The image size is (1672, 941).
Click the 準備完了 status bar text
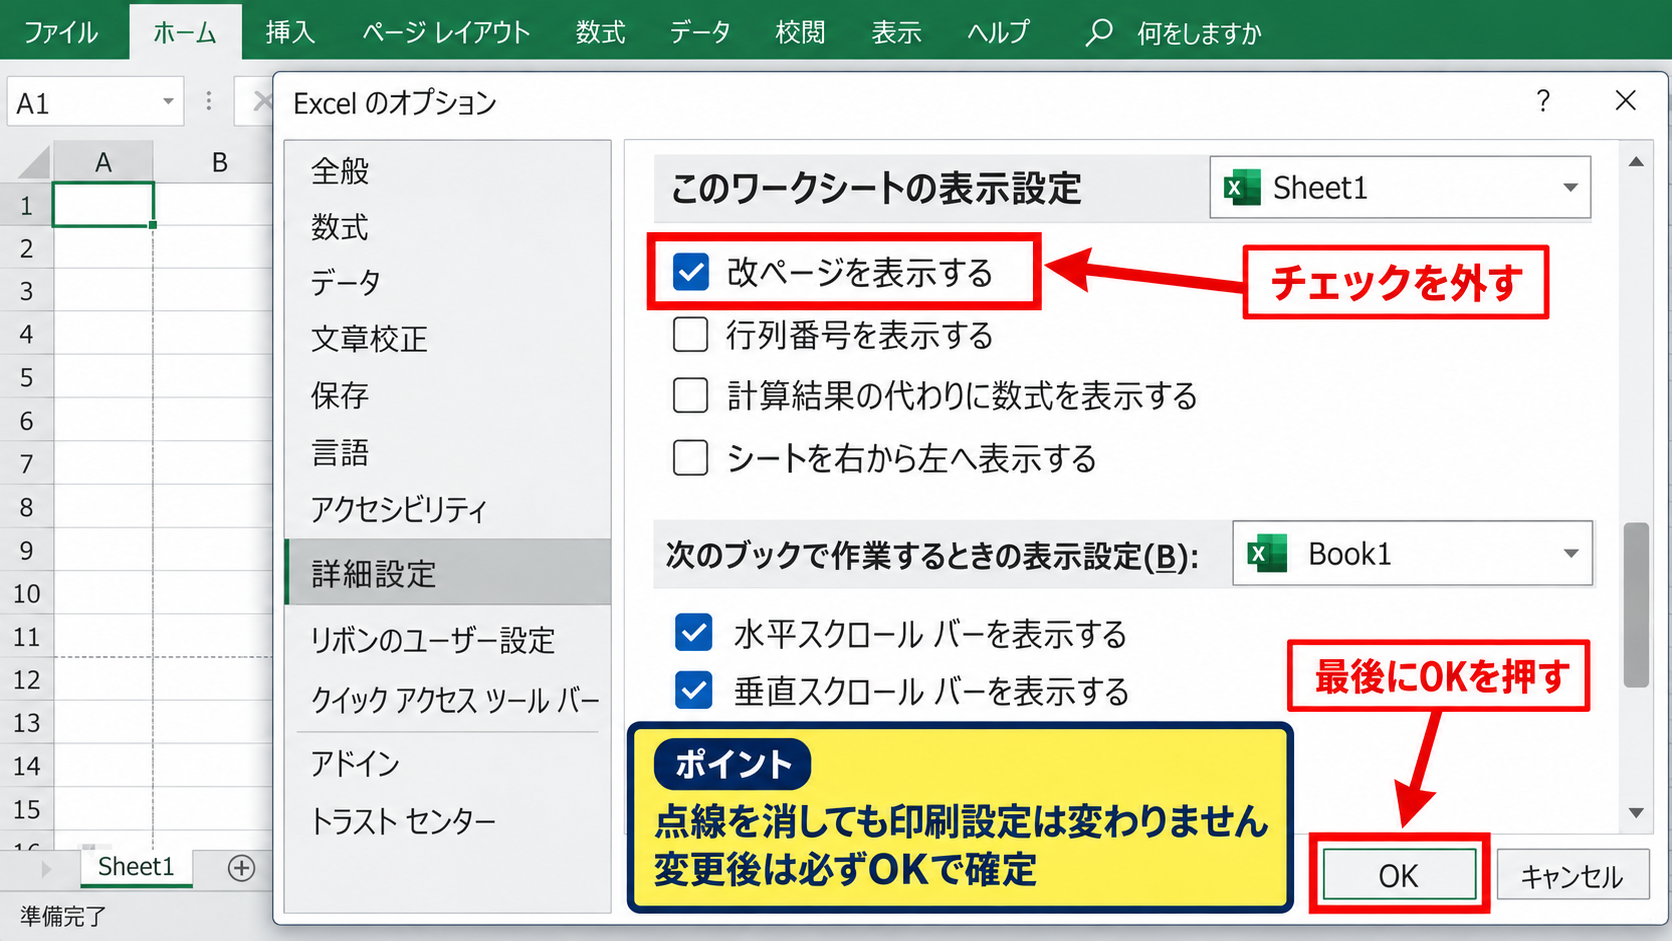(63, 916)
